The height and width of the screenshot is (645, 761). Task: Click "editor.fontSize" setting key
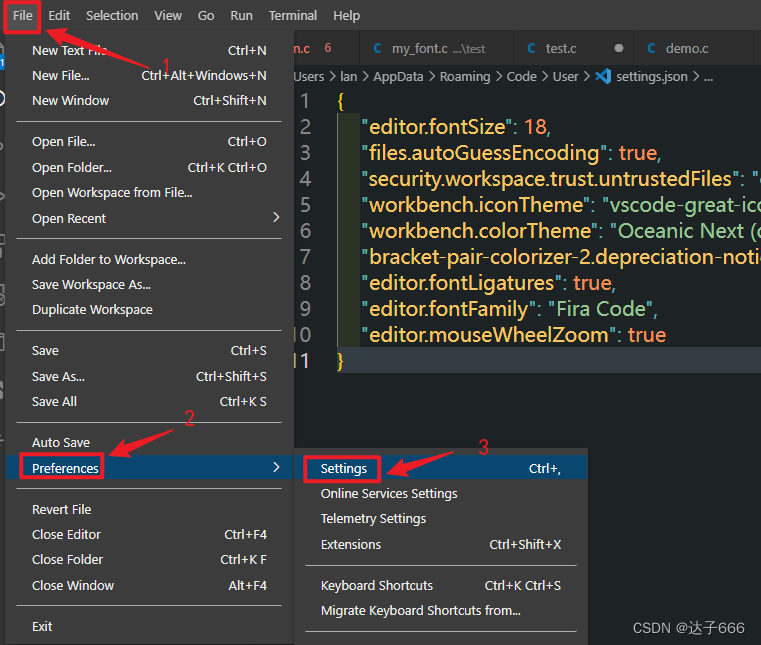click(437, 127)
